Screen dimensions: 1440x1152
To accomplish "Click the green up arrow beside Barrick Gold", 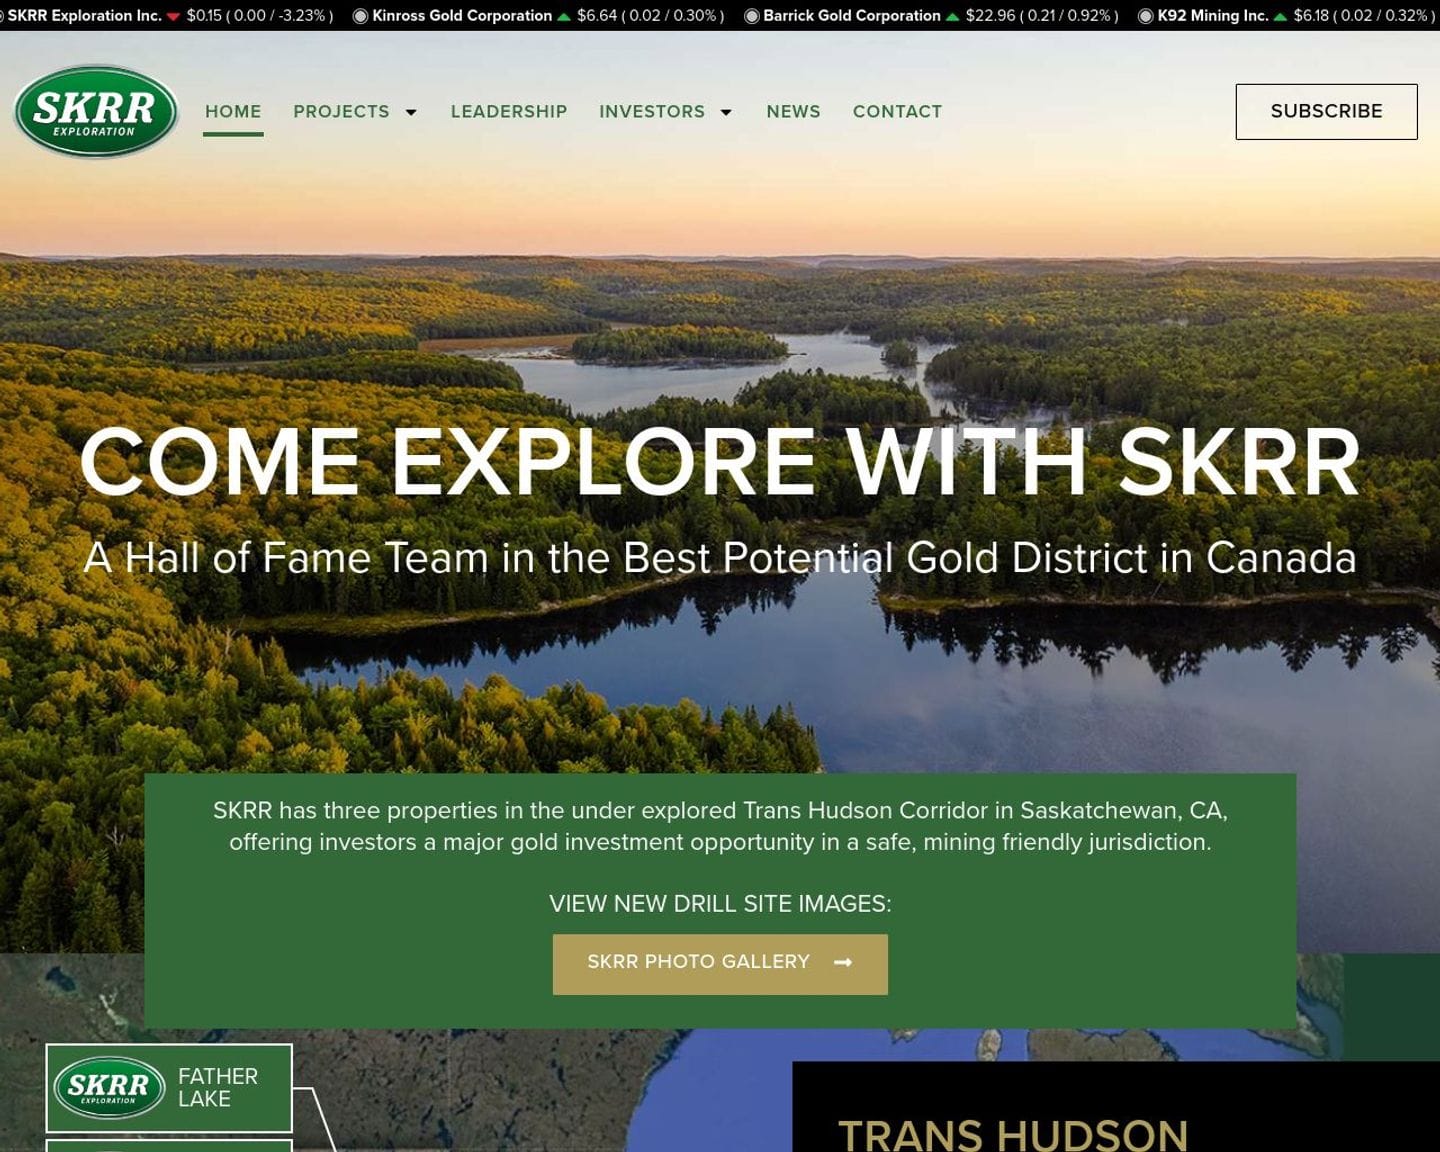I will coord(952,16).
